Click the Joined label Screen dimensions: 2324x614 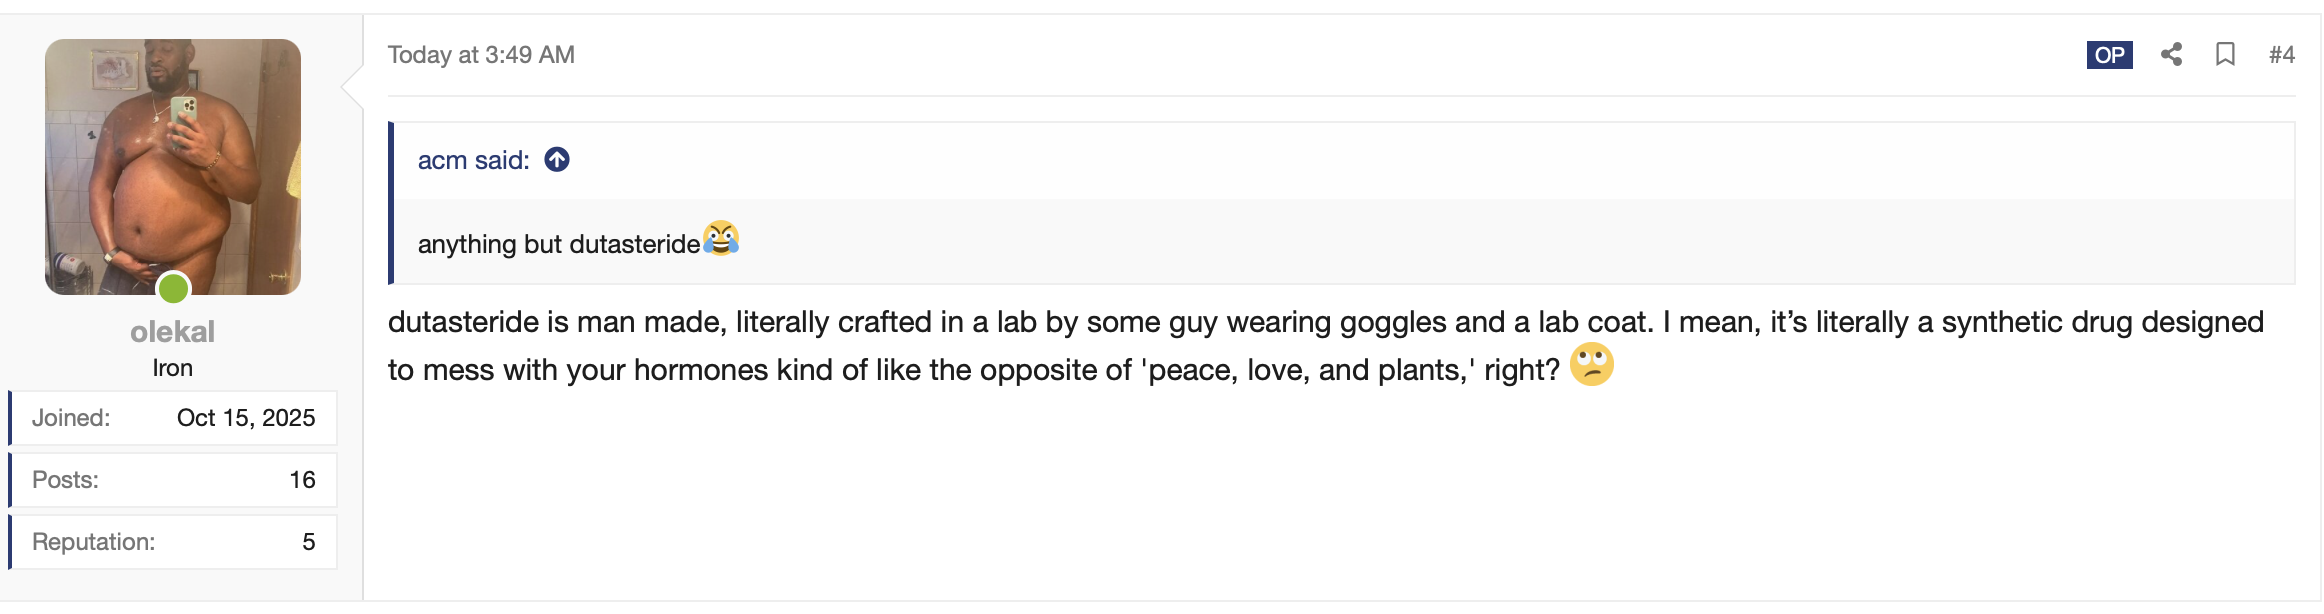tap(71, 418)
